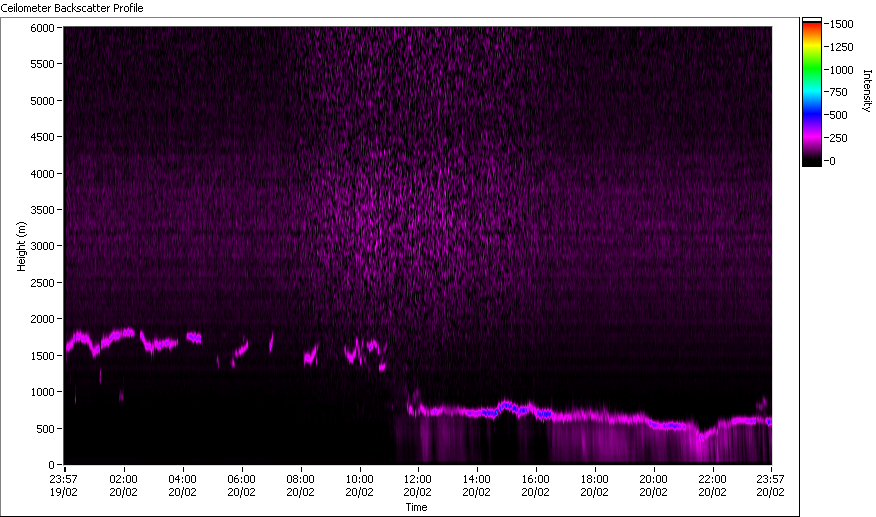The image size is (876, 517).
Task: Click the 5500 height tick label
Action: (x=42, y=64)
